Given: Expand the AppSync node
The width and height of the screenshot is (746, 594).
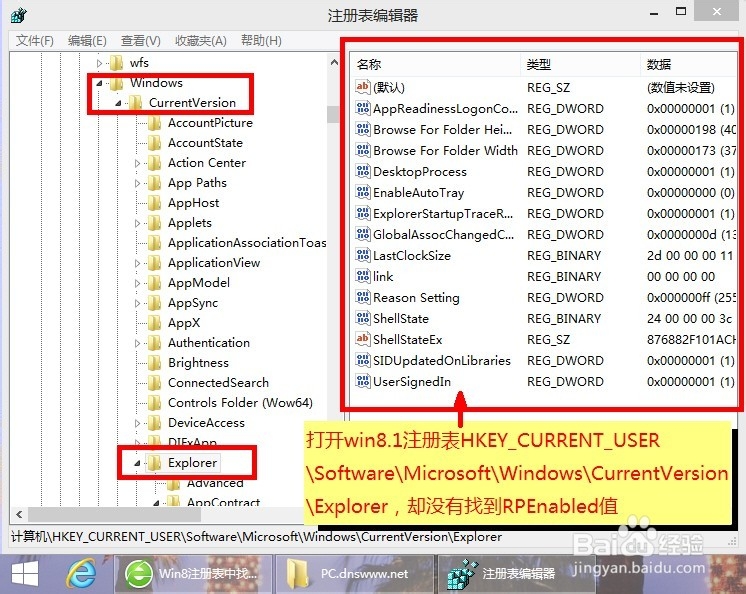Looking at the screenshot, I should [137, 303].
